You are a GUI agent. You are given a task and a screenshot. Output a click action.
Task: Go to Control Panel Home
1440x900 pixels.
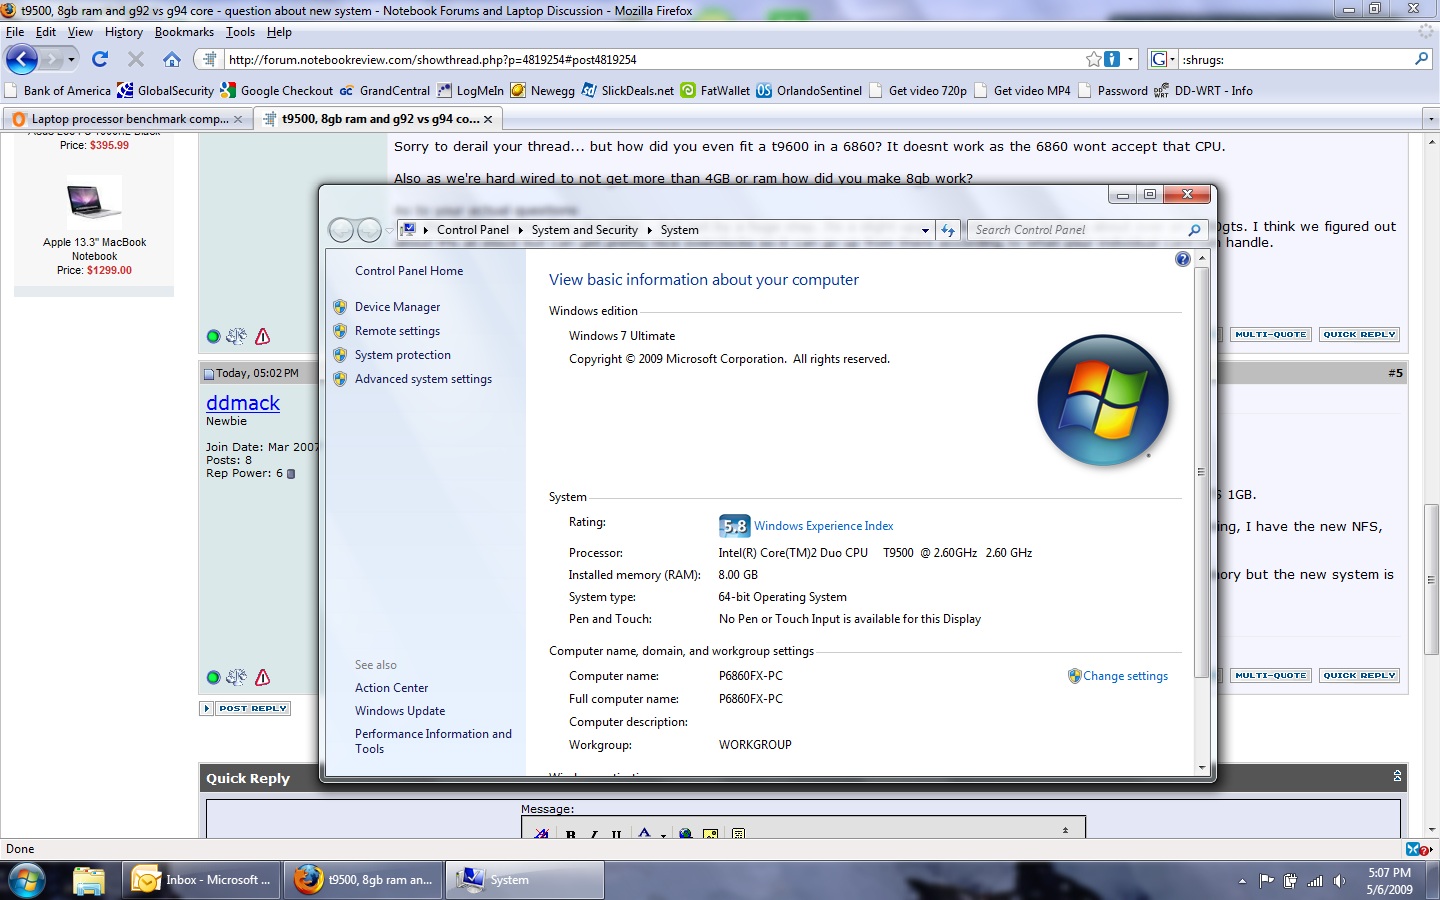point(409,271)
